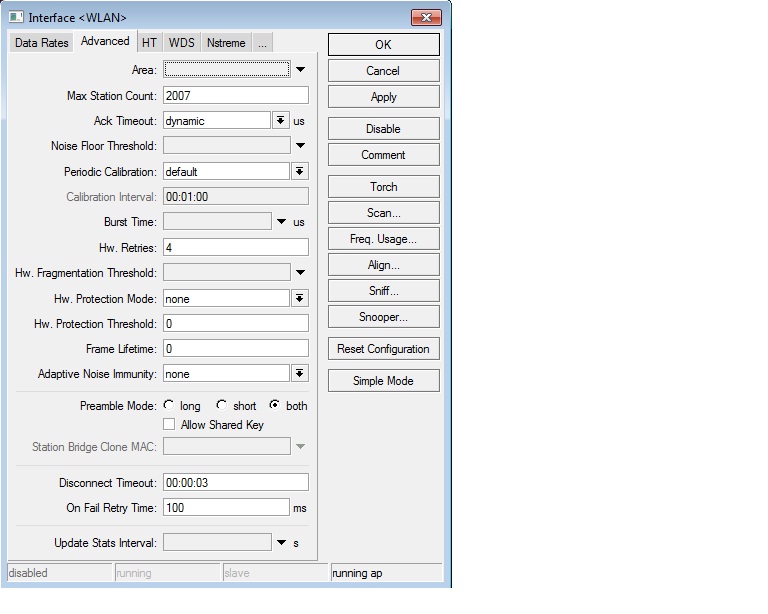Open the WDS tab
This screenshot has width=768, height=614.
181,43
